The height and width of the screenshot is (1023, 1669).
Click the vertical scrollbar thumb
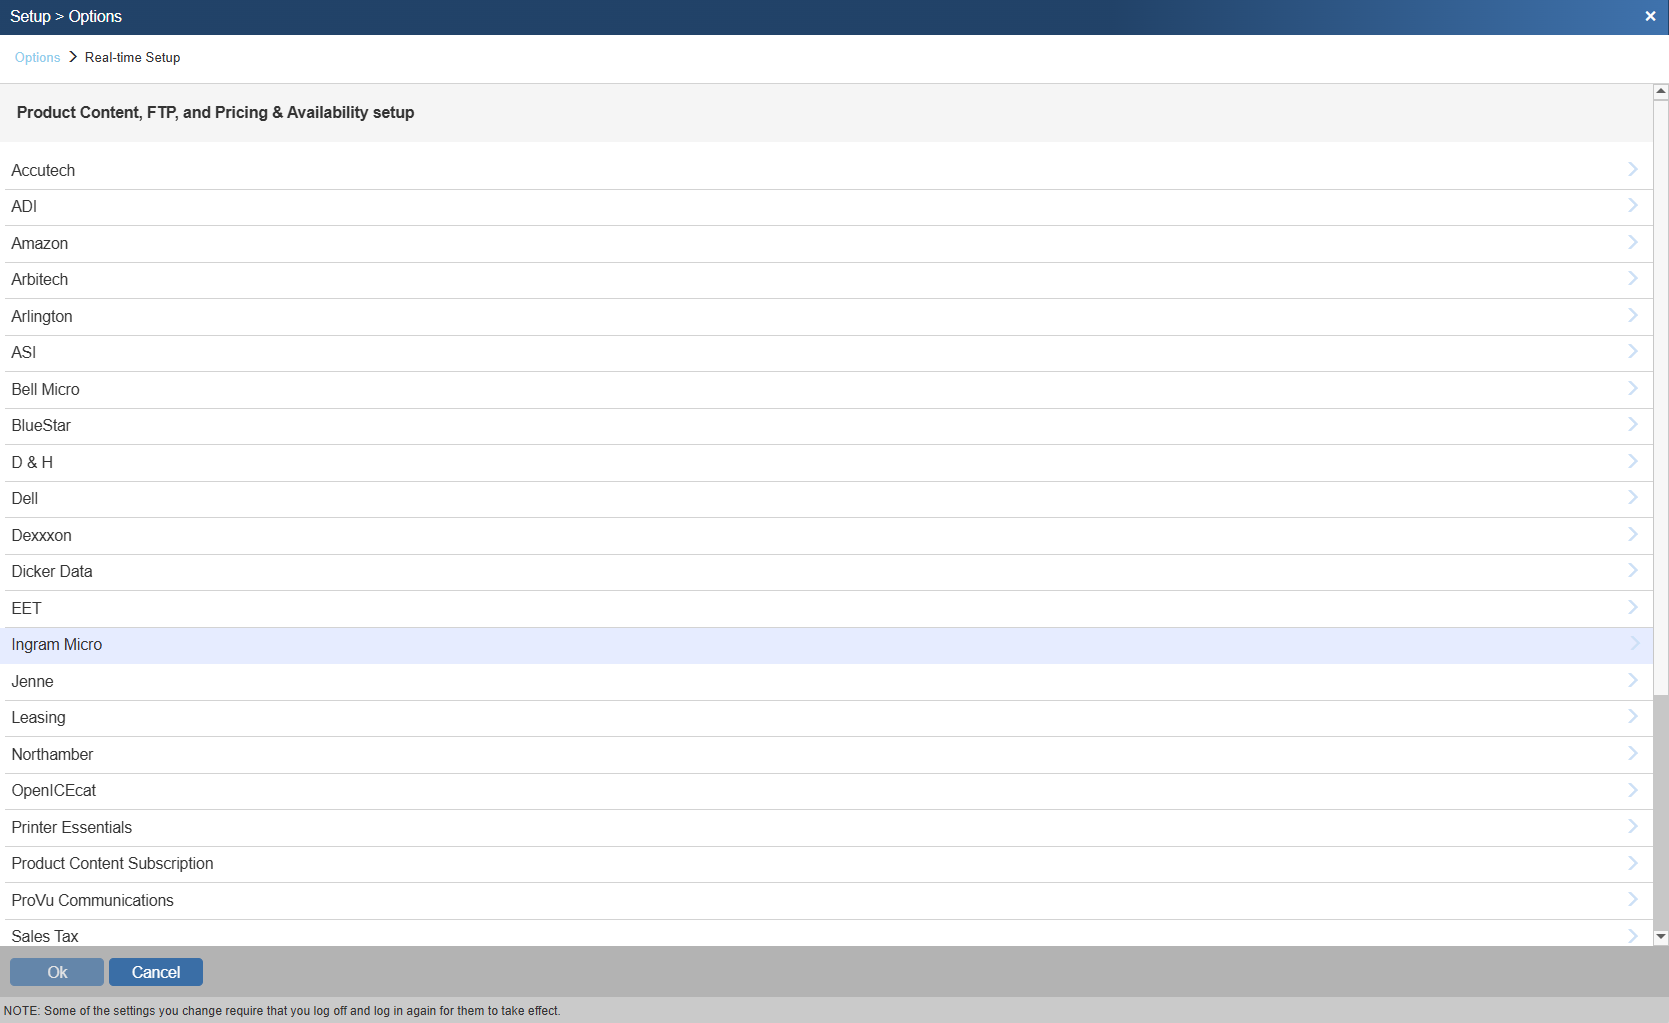[x=1661, y=397]
